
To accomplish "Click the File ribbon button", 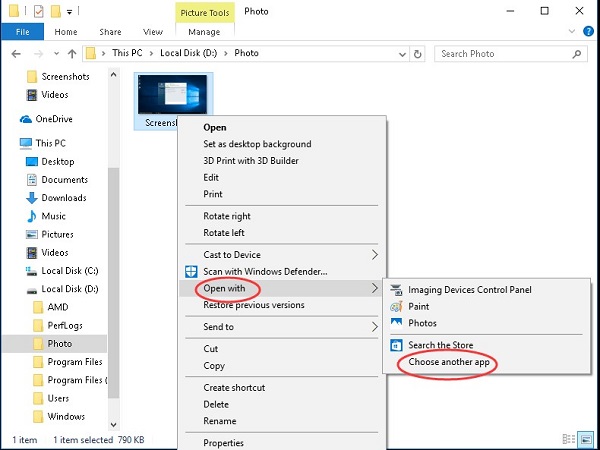I will [x=21, y=31].
